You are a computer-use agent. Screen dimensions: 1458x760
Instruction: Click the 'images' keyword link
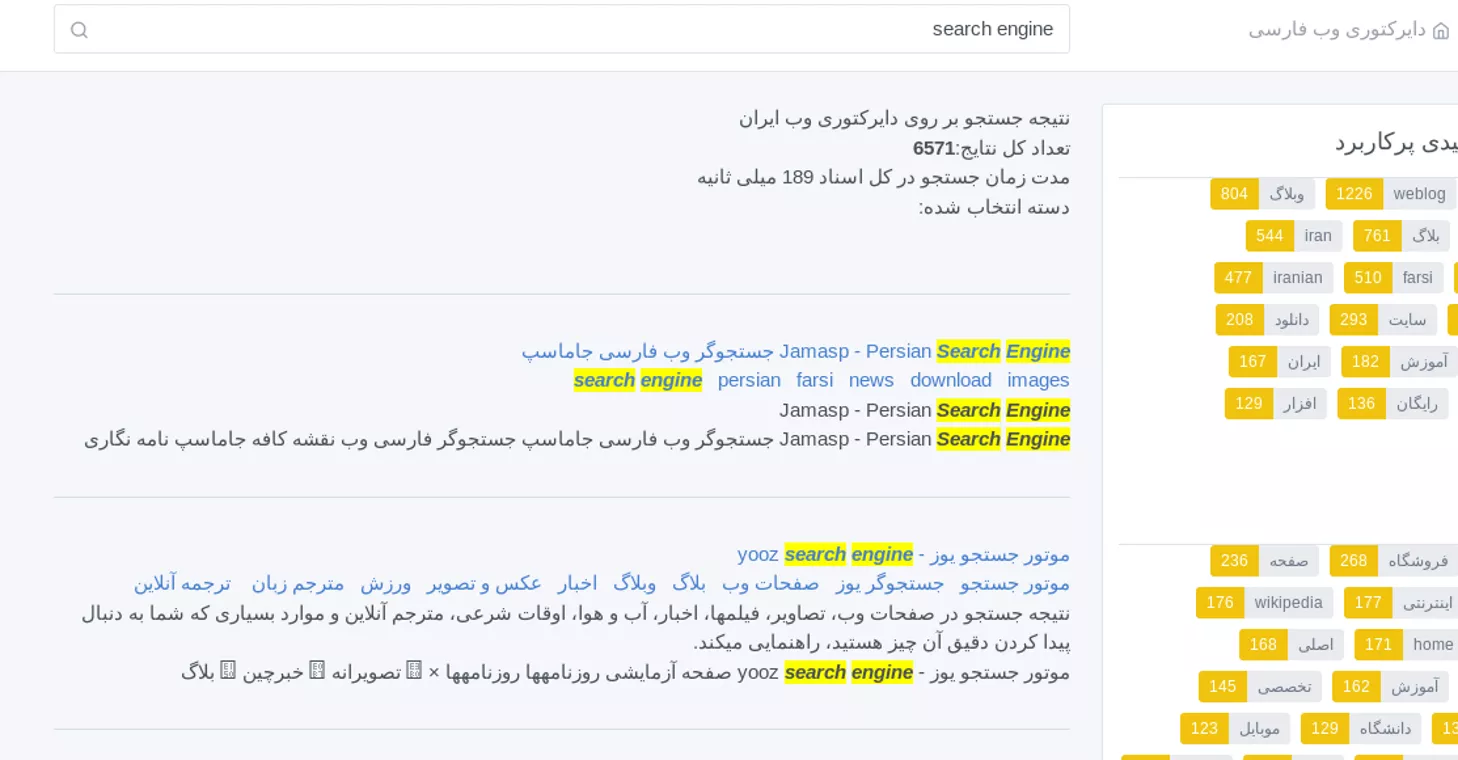click(x=1038, y=380)
